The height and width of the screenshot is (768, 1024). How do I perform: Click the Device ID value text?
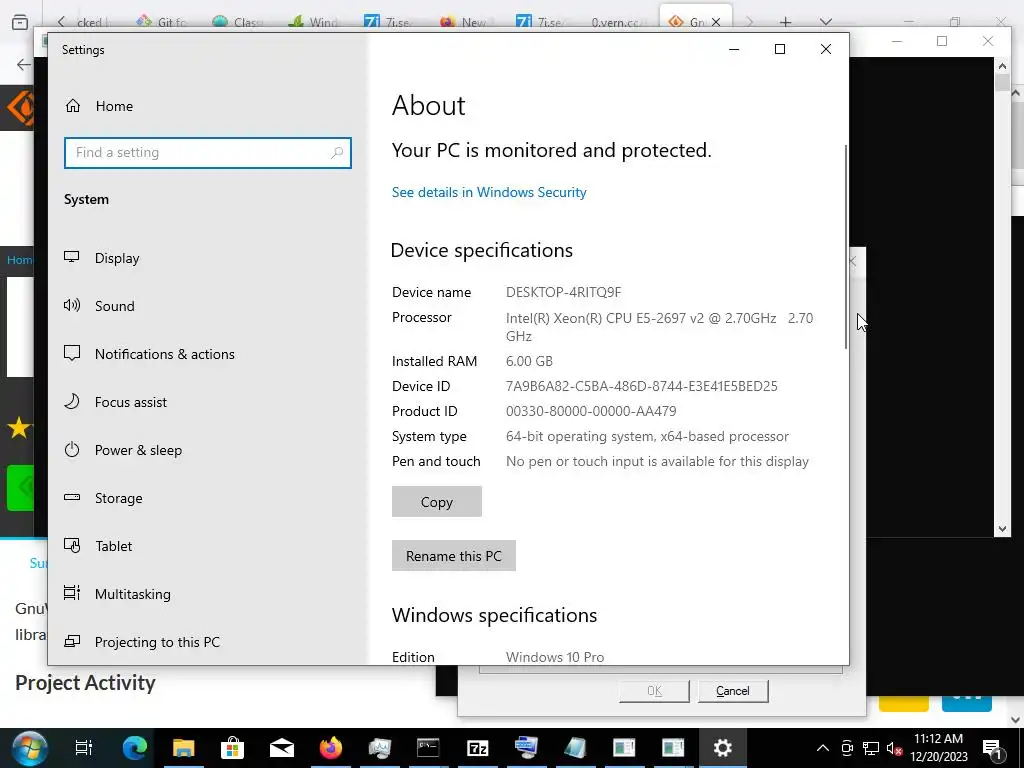pyautogui.click(x=641, y=387)
